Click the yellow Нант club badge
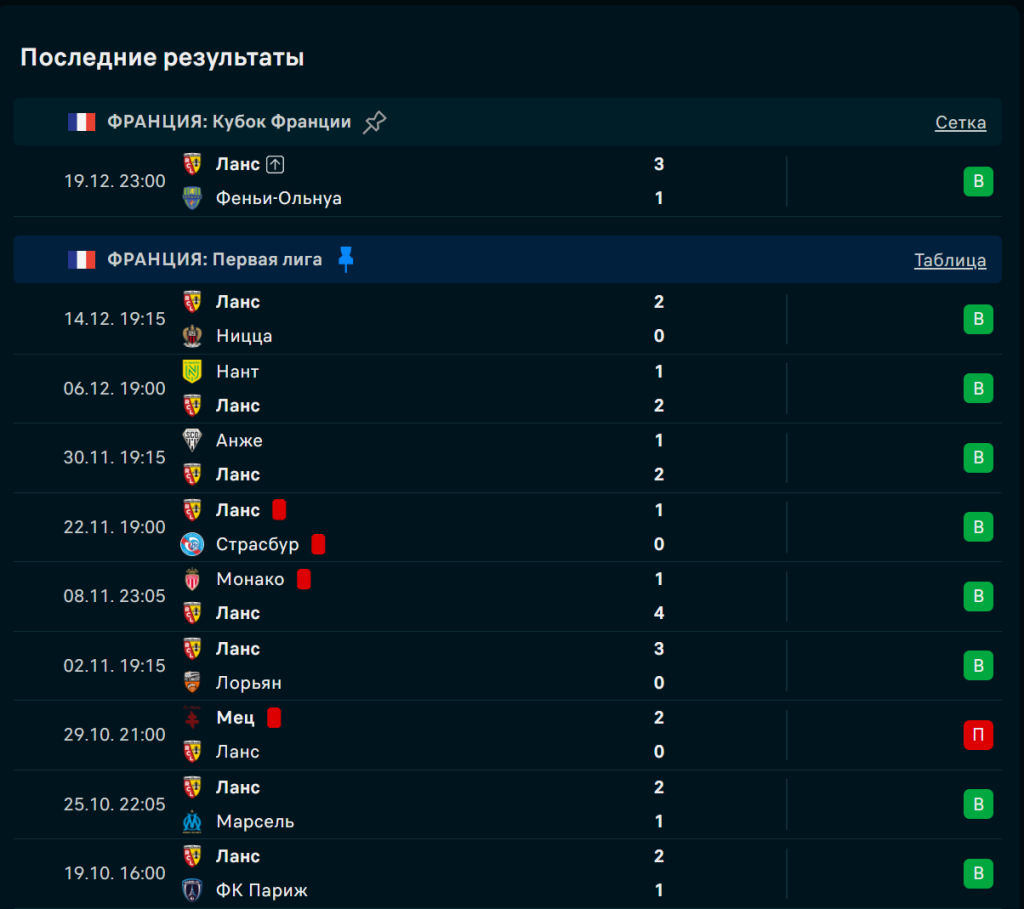The height and width of the screenshot is (909, 1024). pos(192,371)
